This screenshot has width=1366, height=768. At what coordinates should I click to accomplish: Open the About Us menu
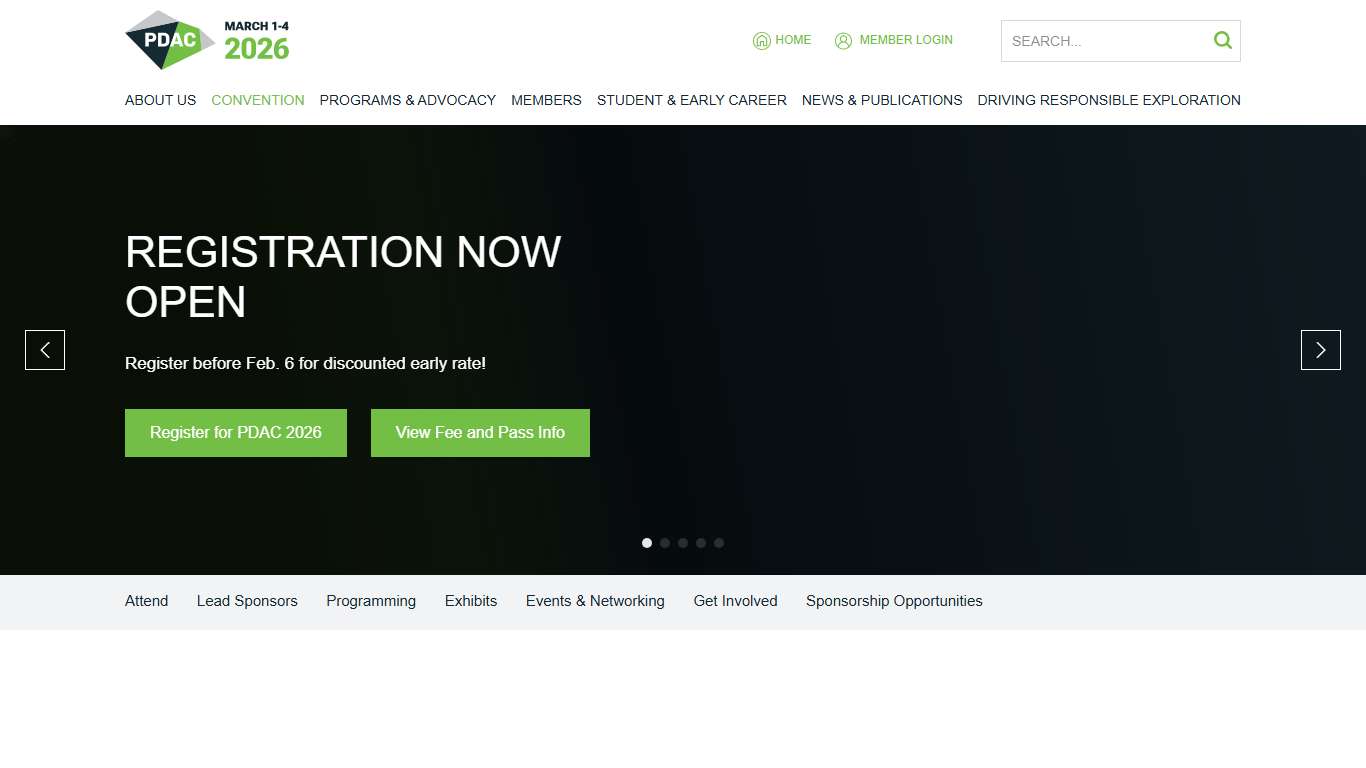point(160,100)
